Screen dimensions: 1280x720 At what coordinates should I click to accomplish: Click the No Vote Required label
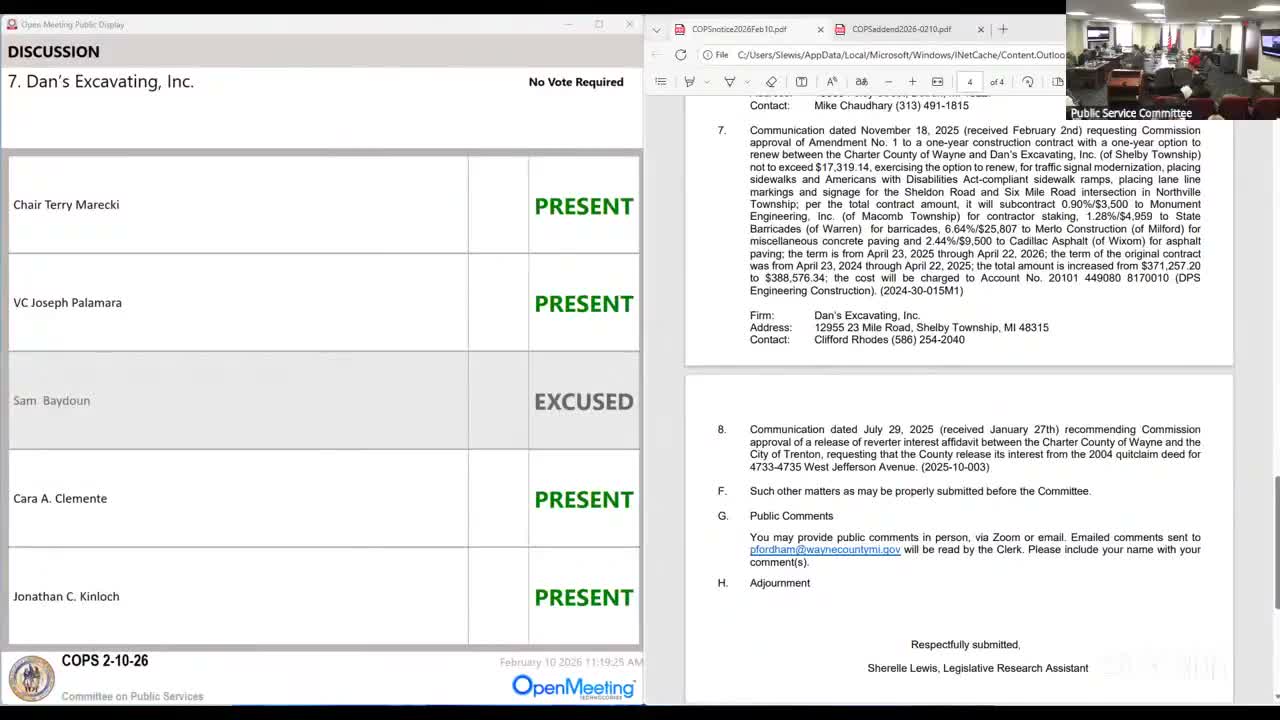click(576, 82)
